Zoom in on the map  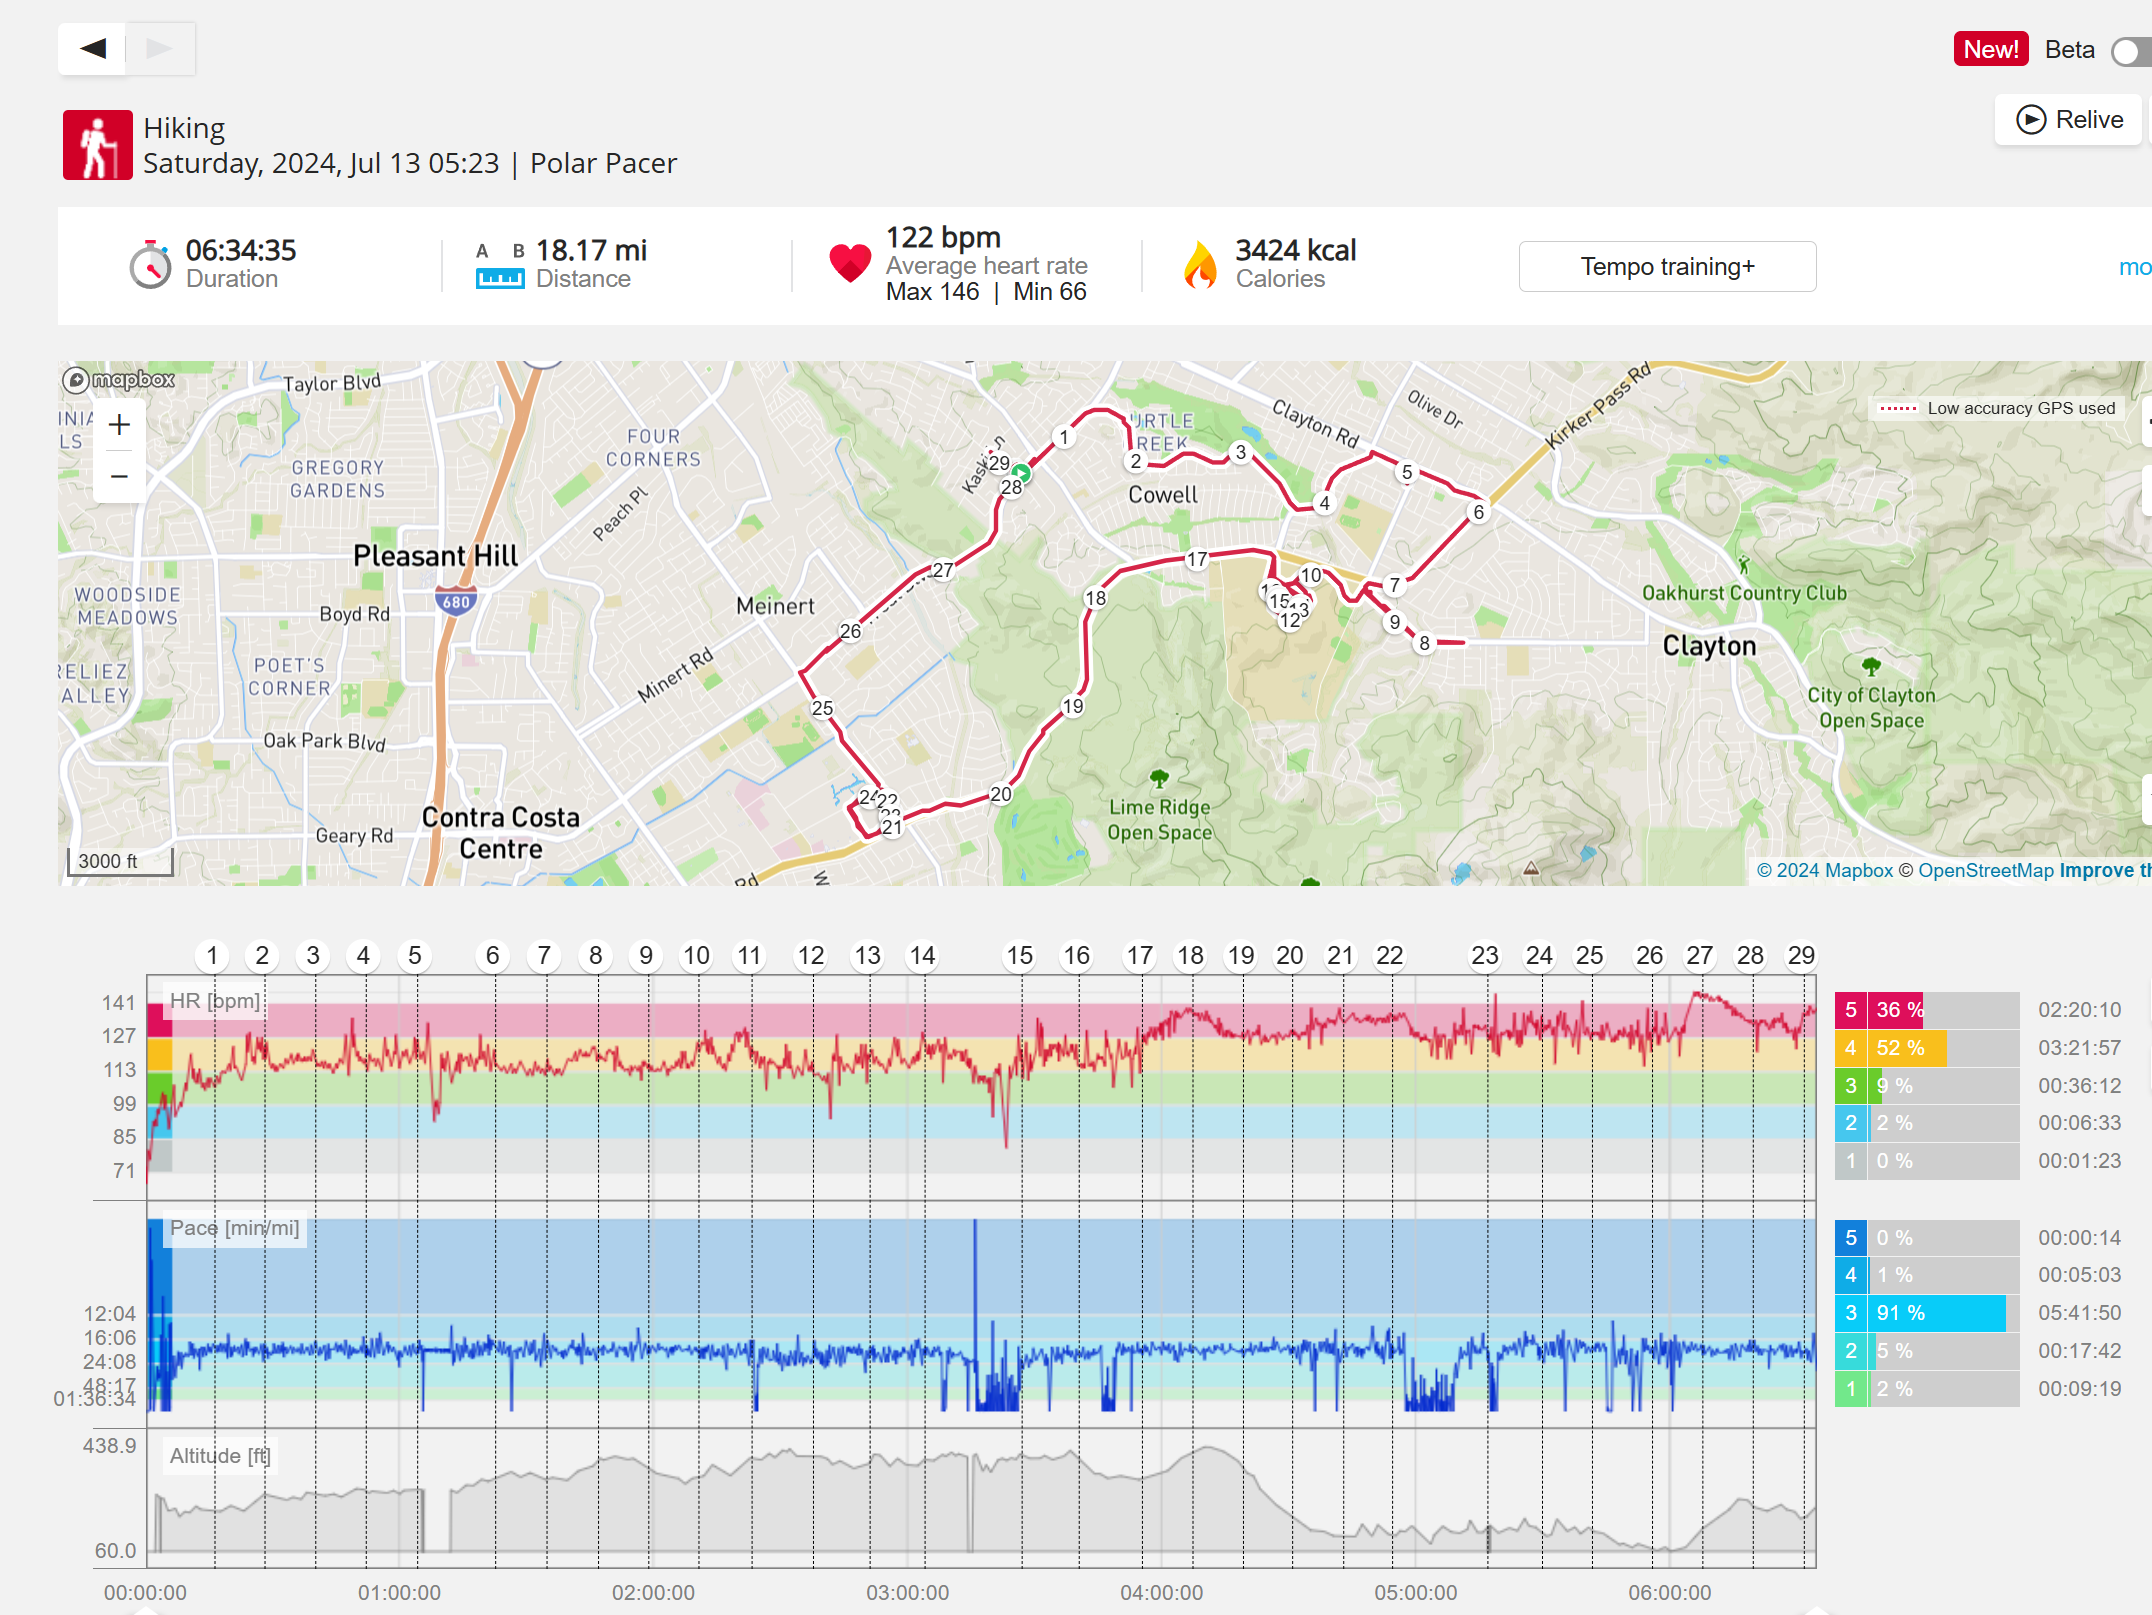[119, 425]
